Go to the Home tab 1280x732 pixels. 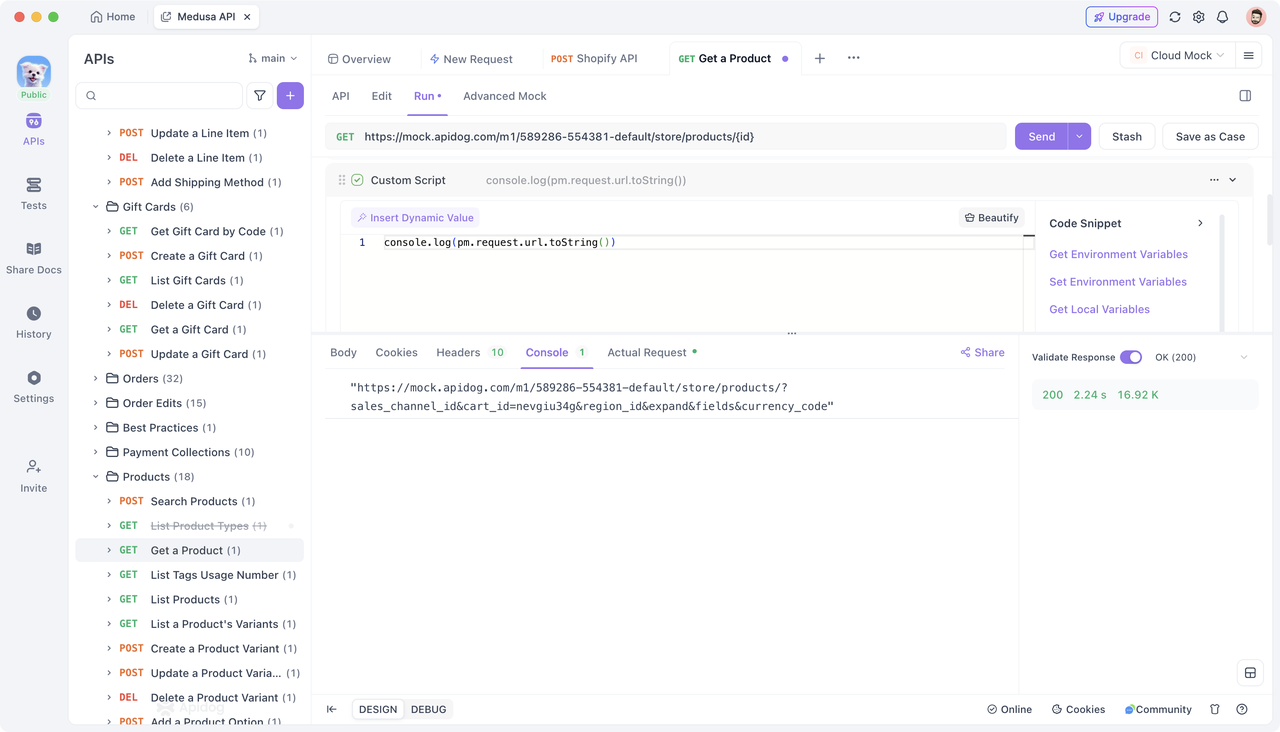[113, 17]
